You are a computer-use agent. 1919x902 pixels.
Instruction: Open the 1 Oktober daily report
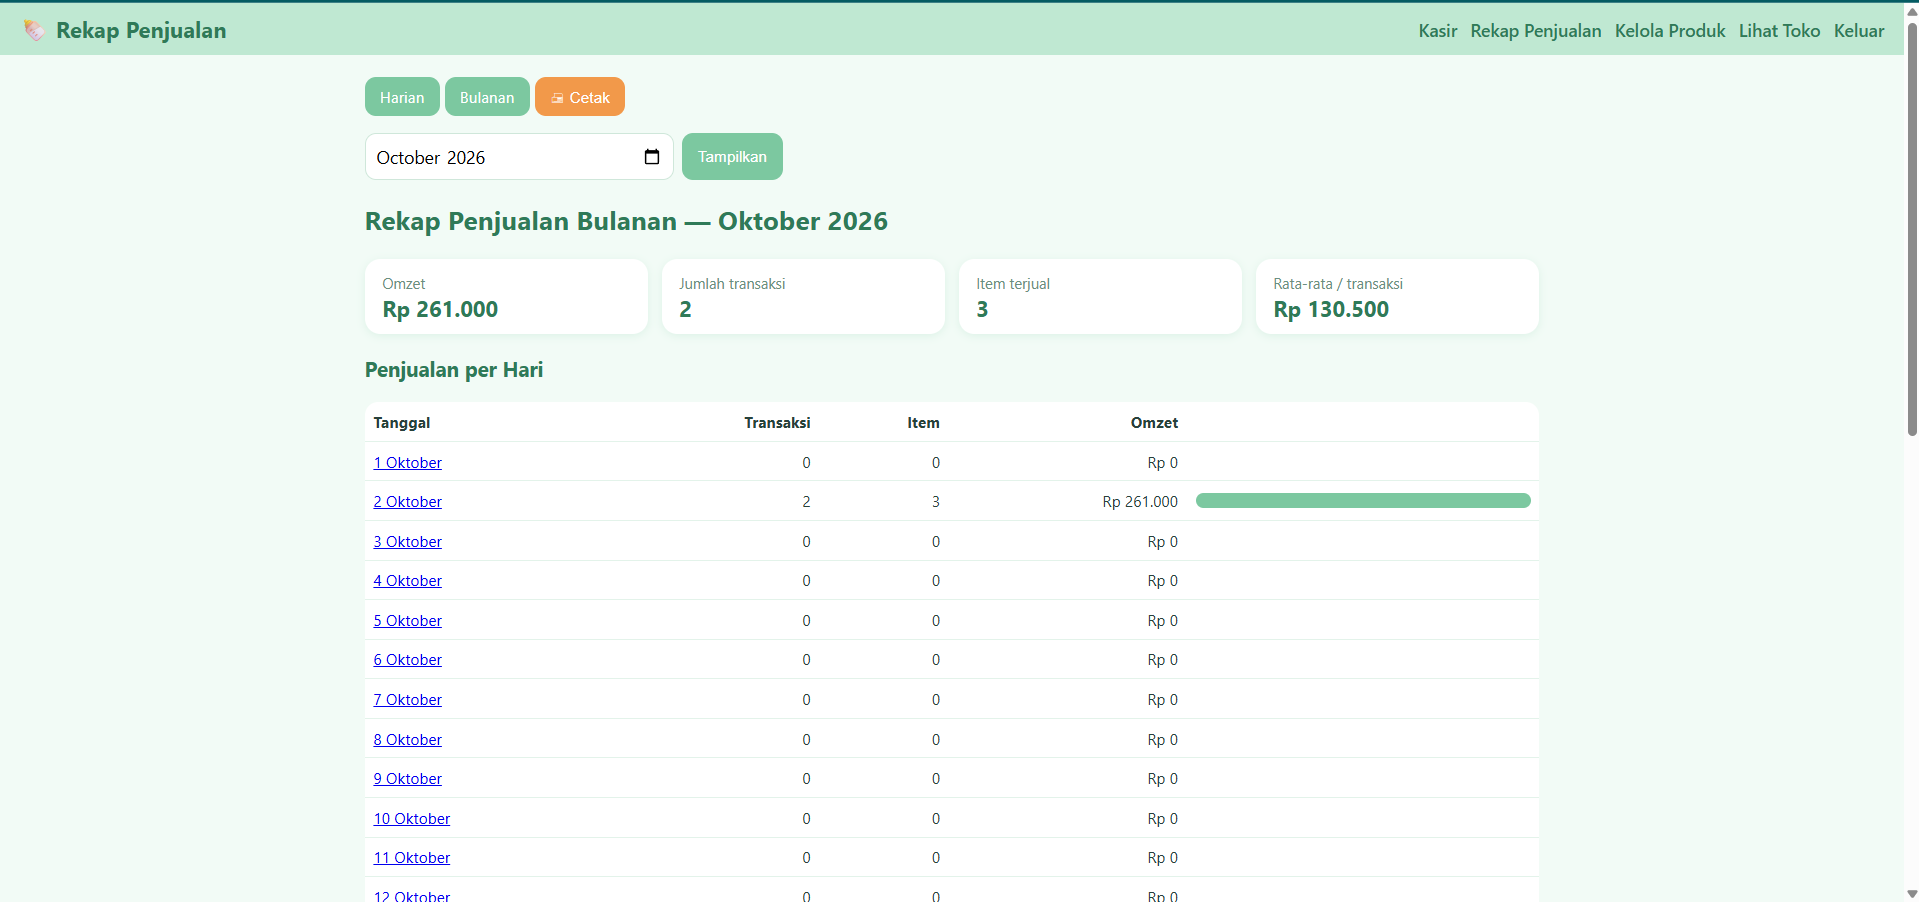tap(407, 463)
